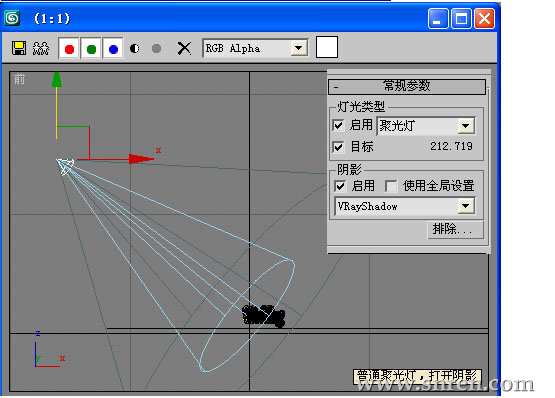Uncheck the light type 启用 checkbox
This screenshot has width=555, height=398.
(x=338, y=125)
